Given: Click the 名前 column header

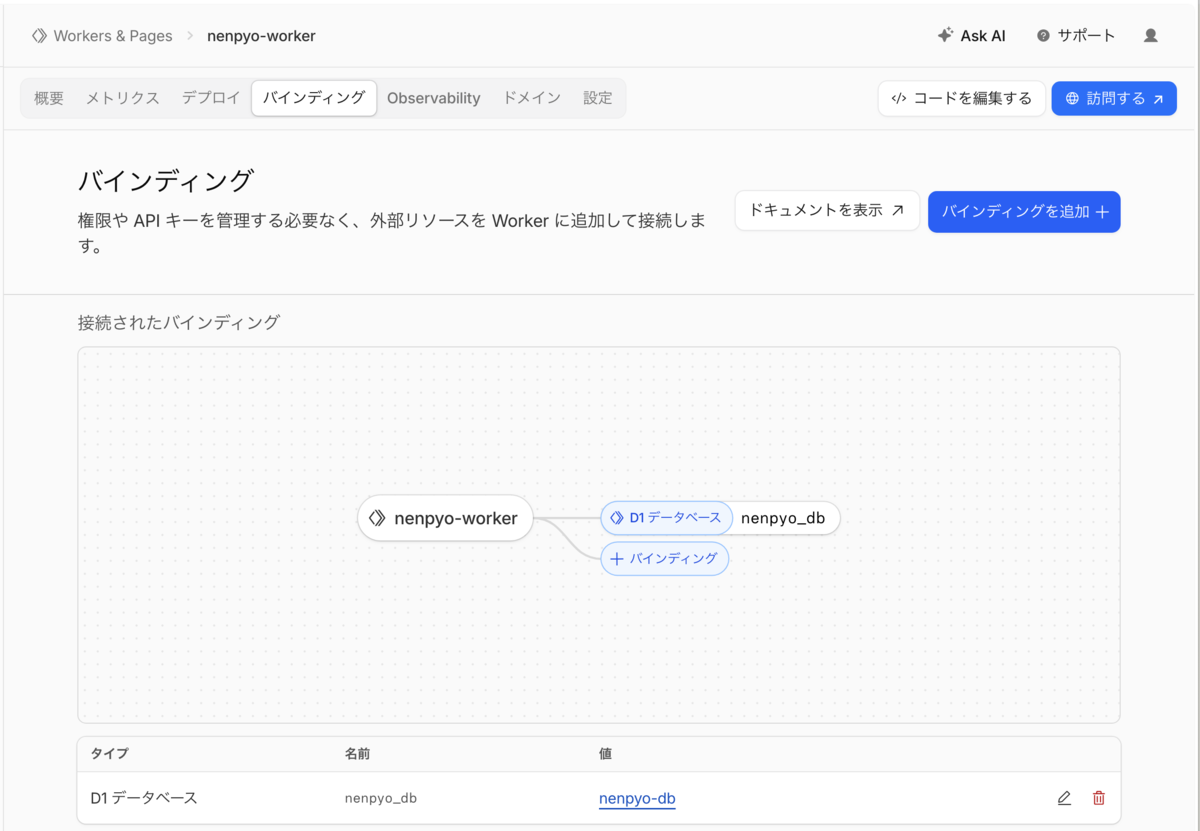Looking at the screenshot, I should tap(358, 753).
